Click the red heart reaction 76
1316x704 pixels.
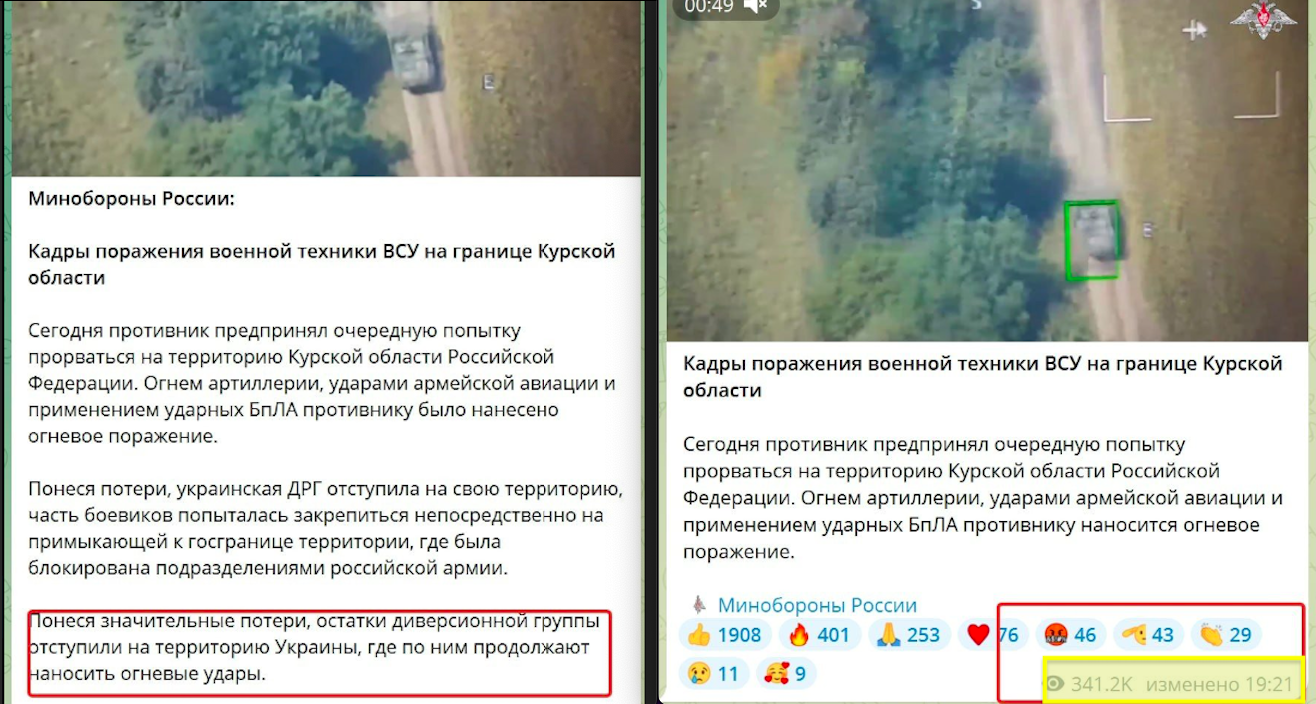993,635
